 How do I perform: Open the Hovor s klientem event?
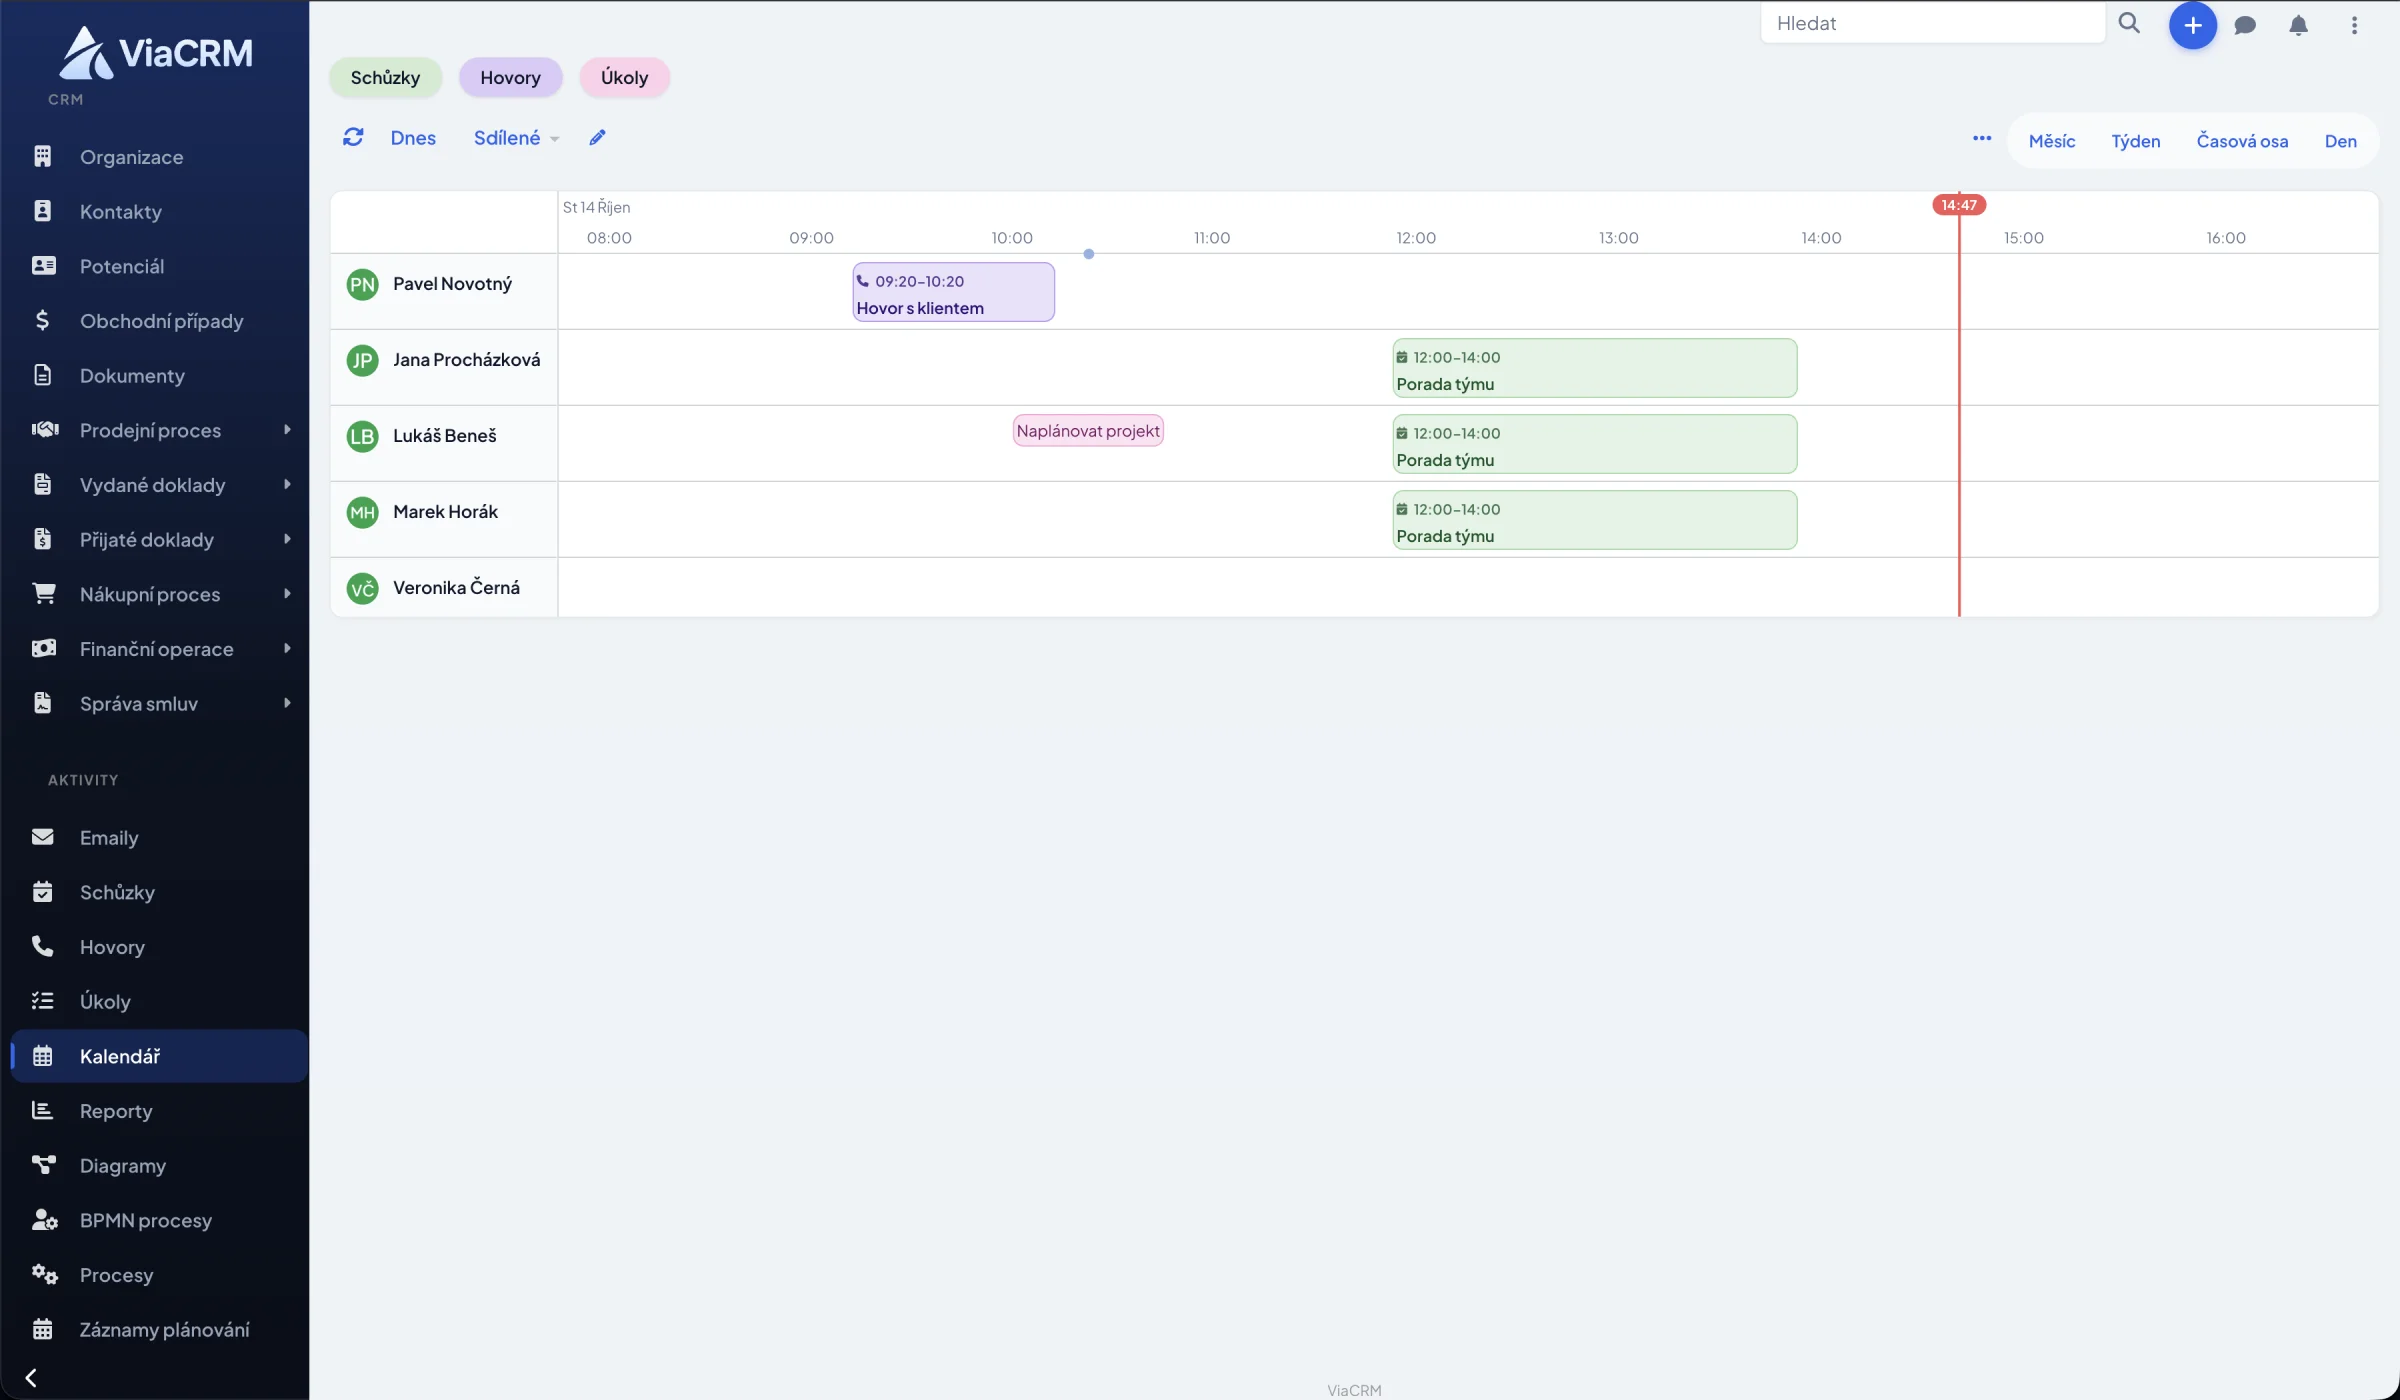953,292
